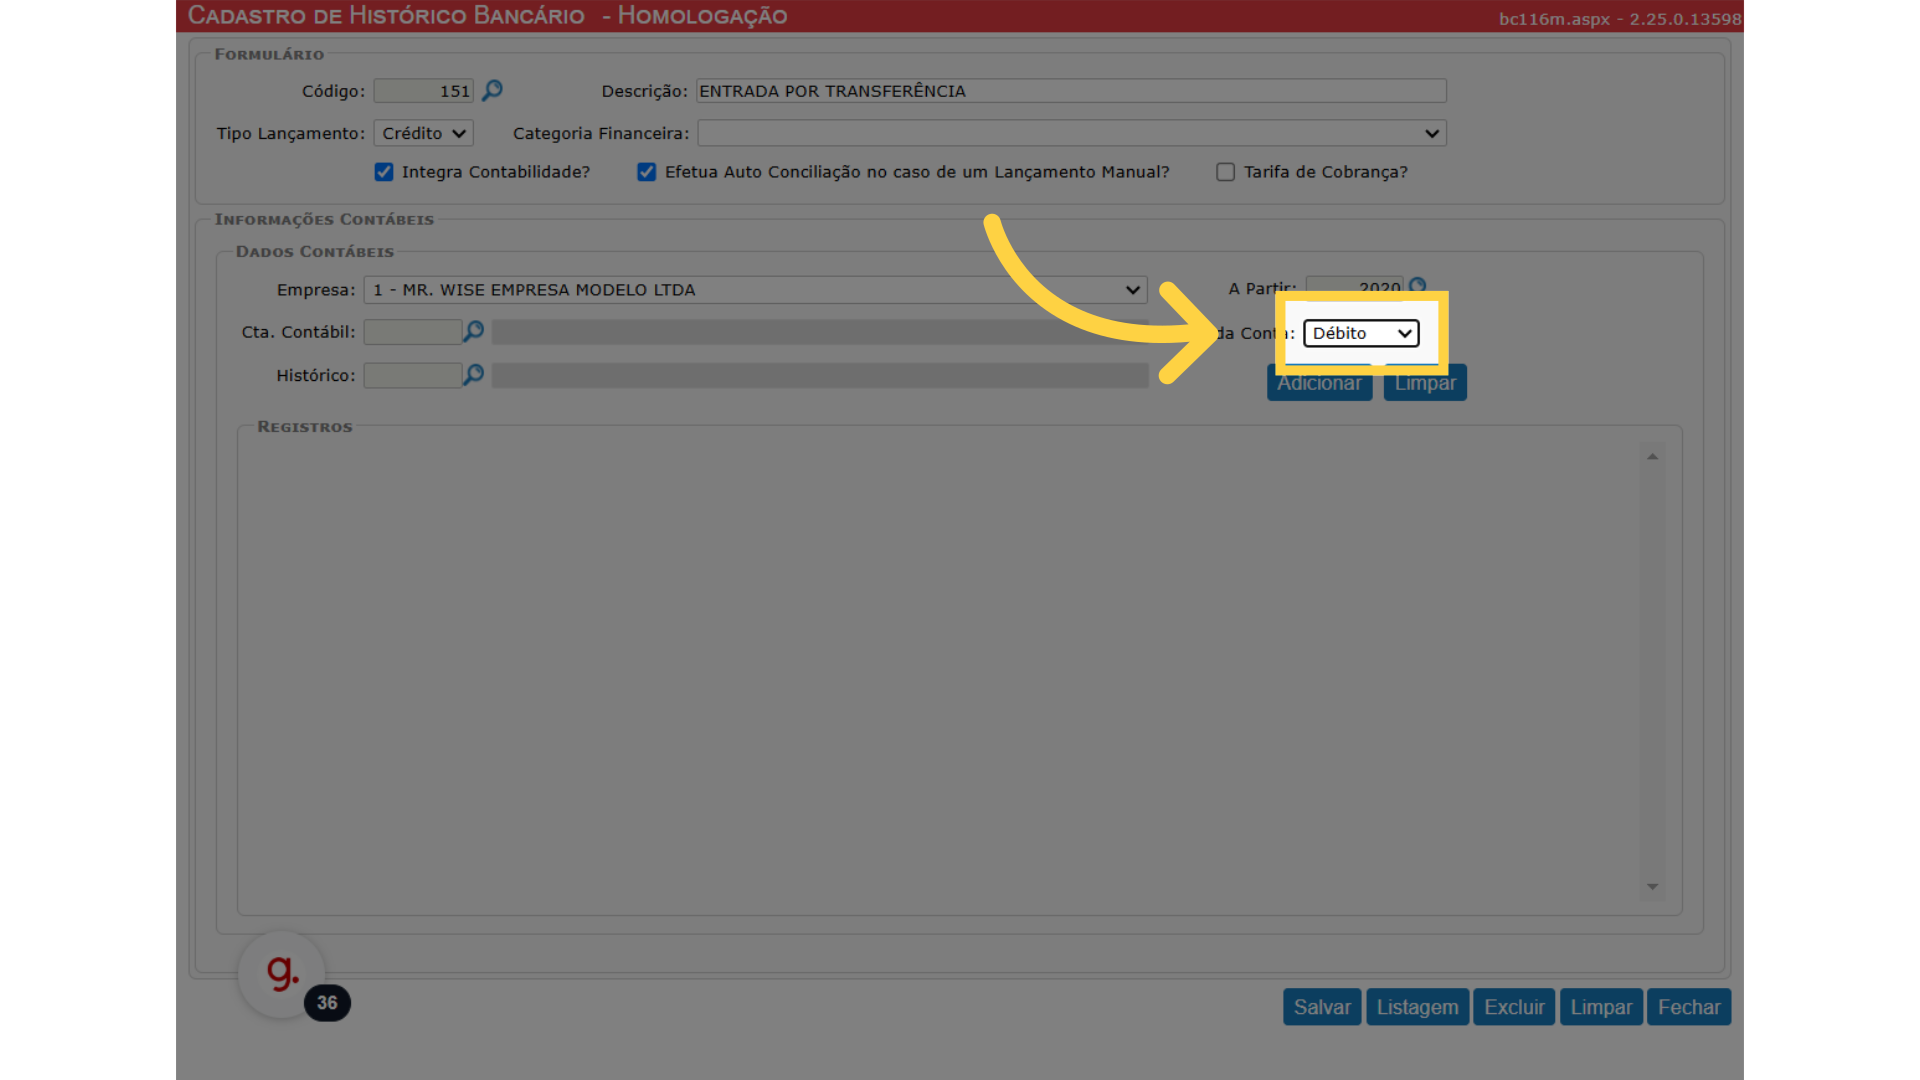
Task: Open the Listagem button
Action: click(1417, 1007)
